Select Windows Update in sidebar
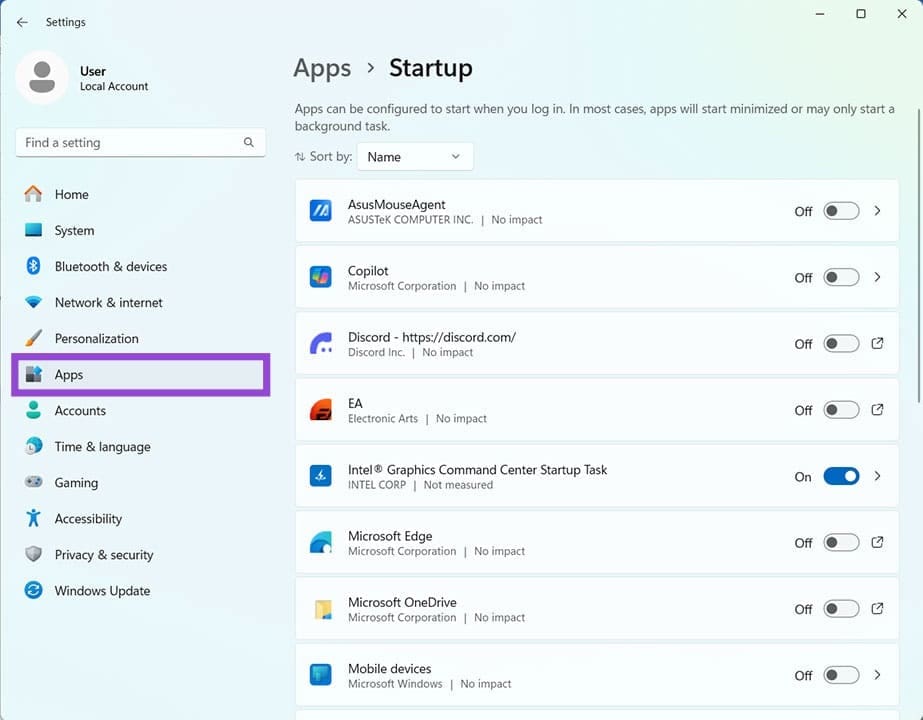Viewport: 923px width, 720px height. click(x=102, y=591)
